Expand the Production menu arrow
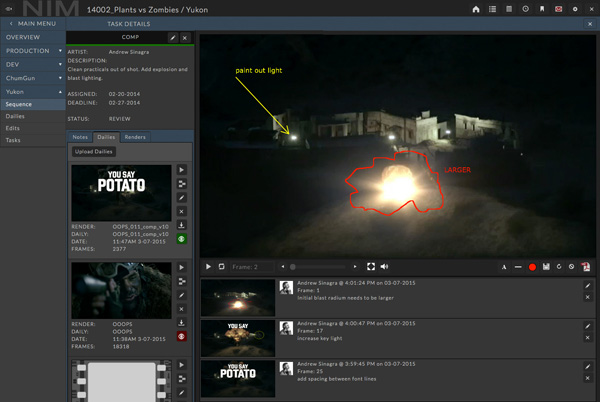Image resolution: width=600 pixels, height=402 pixels. pos(60,50)
